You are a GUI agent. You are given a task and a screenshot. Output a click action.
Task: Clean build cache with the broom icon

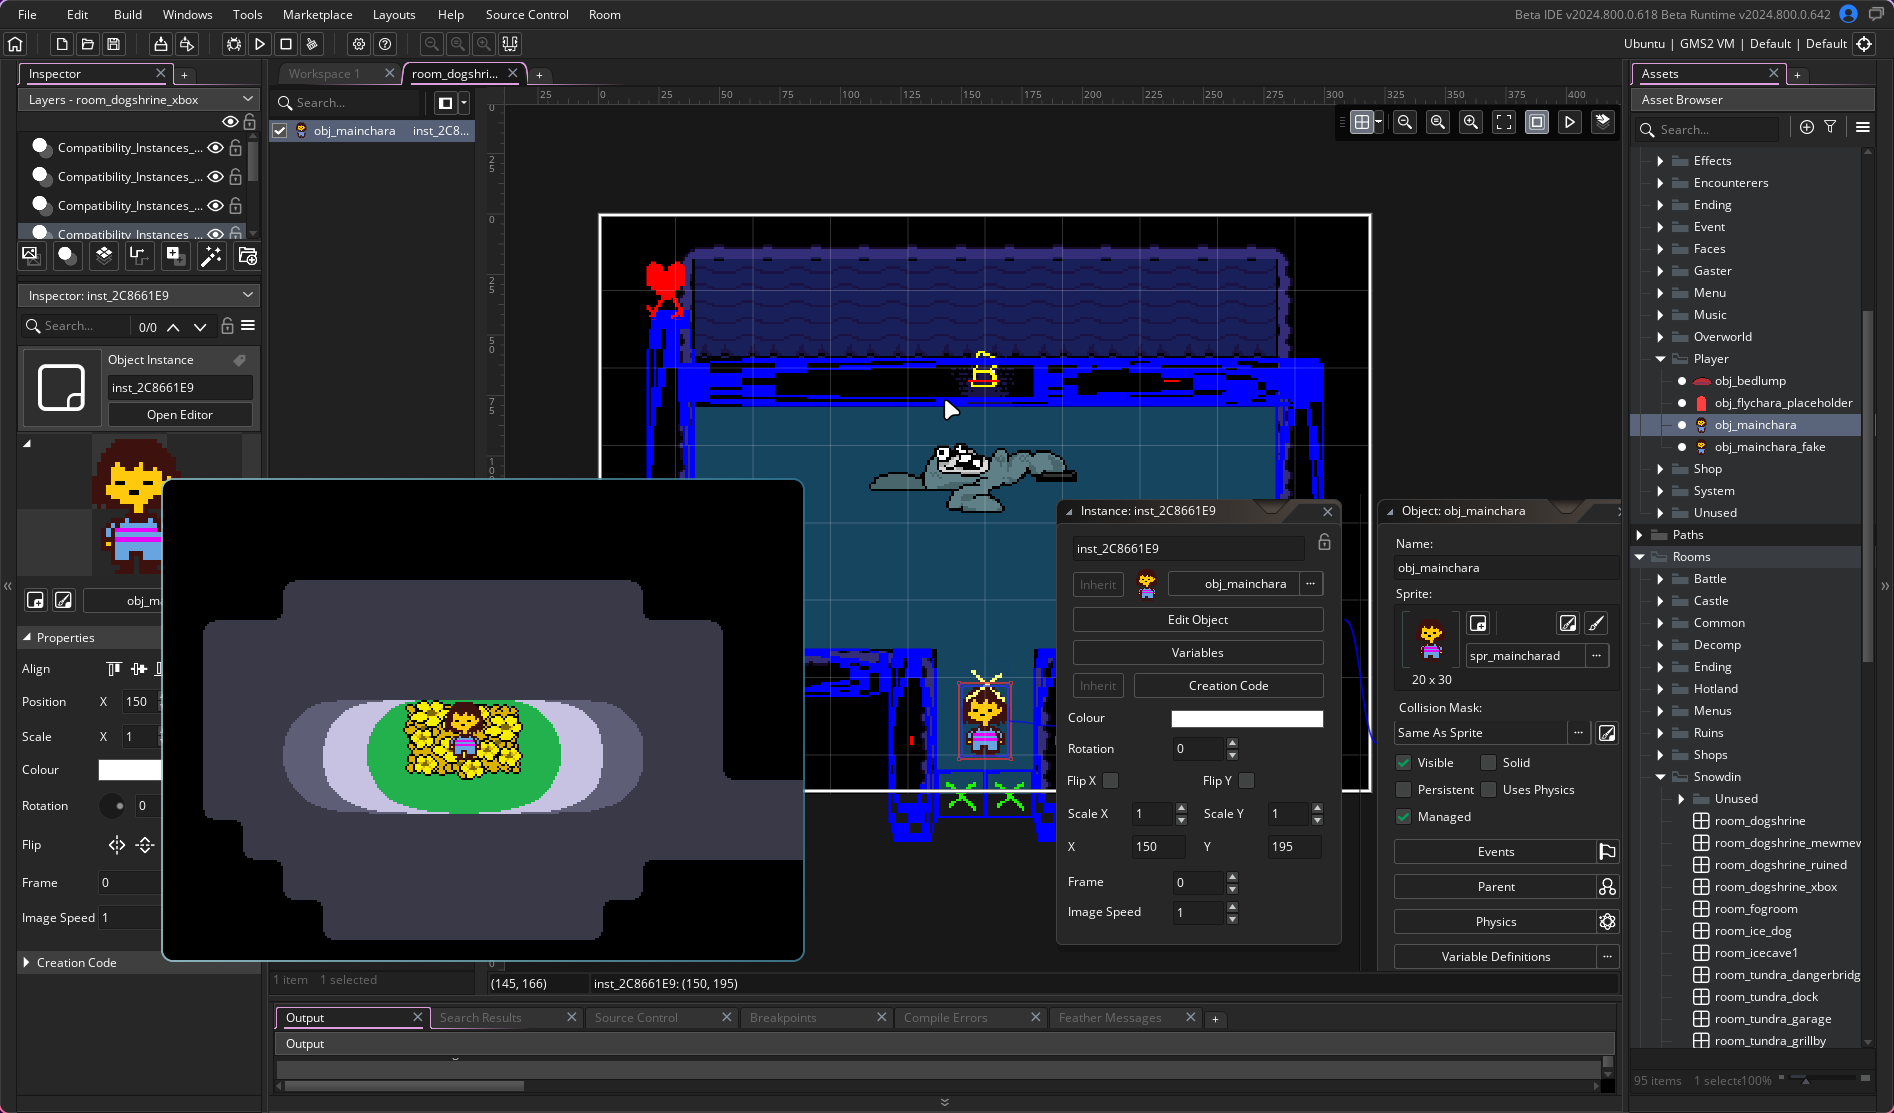click(x=312, y=44)
